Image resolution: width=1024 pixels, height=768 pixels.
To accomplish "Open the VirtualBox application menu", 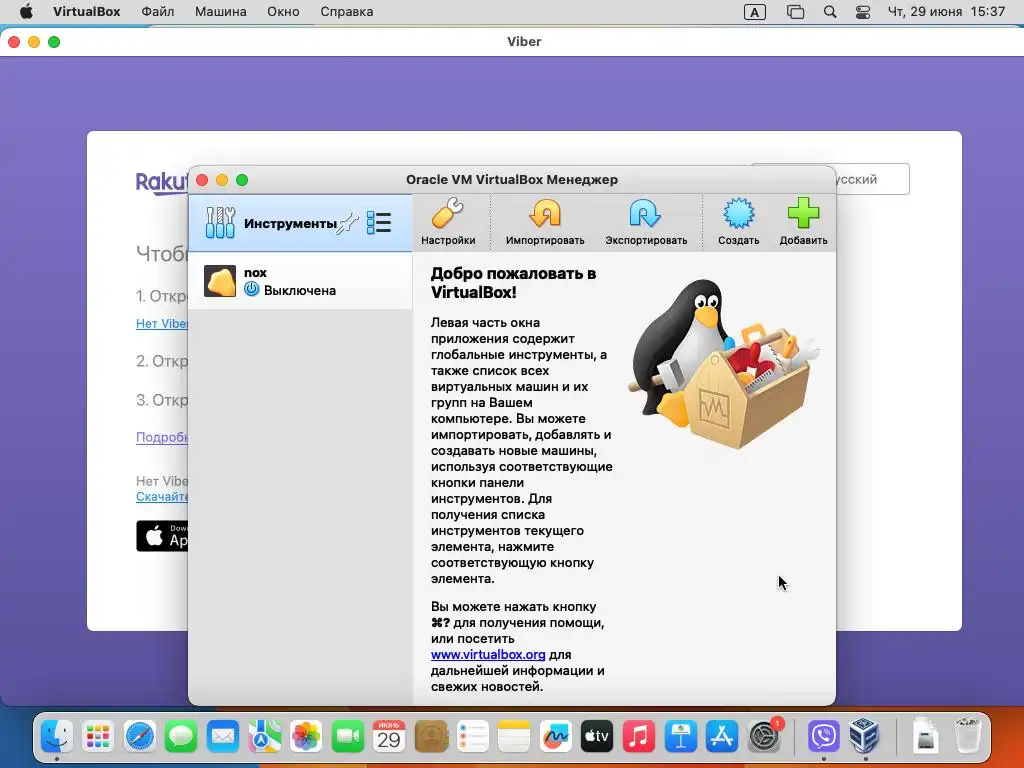I will (87, 12).
